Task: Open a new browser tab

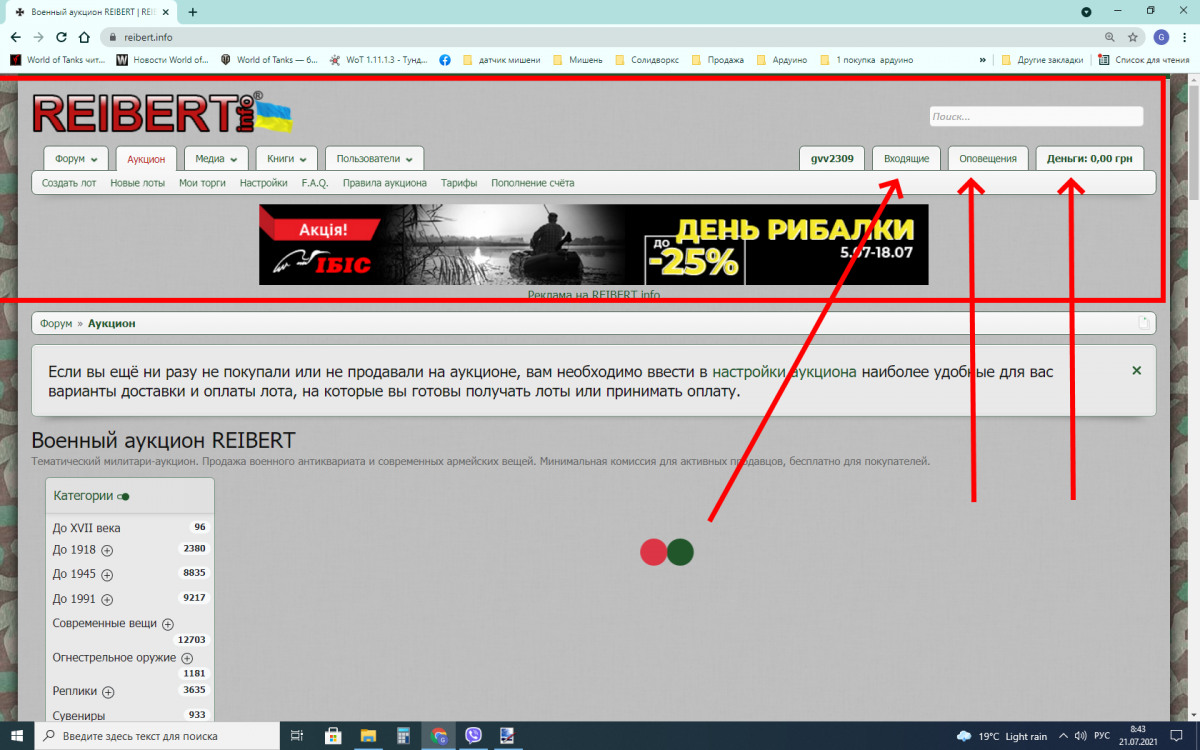Action: [193, 12]
